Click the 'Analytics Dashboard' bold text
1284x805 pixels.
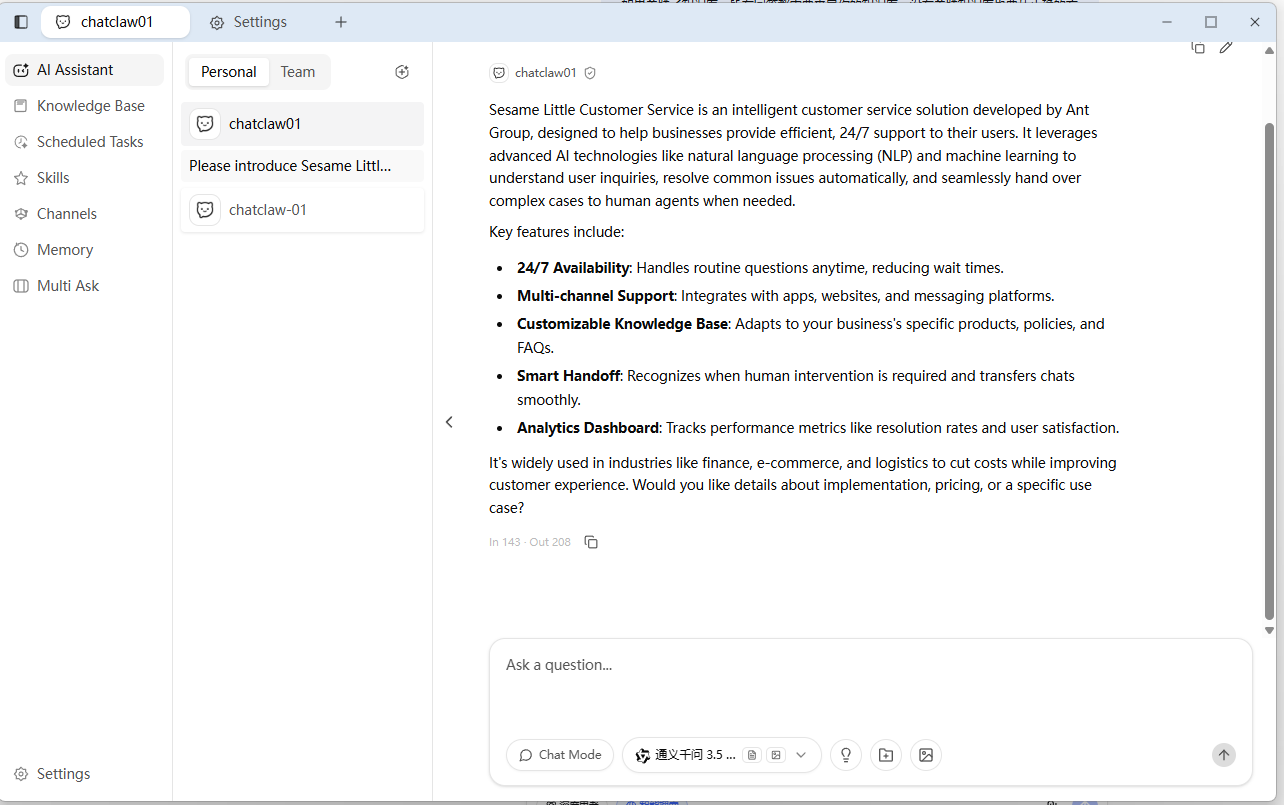tap(588, 428)
